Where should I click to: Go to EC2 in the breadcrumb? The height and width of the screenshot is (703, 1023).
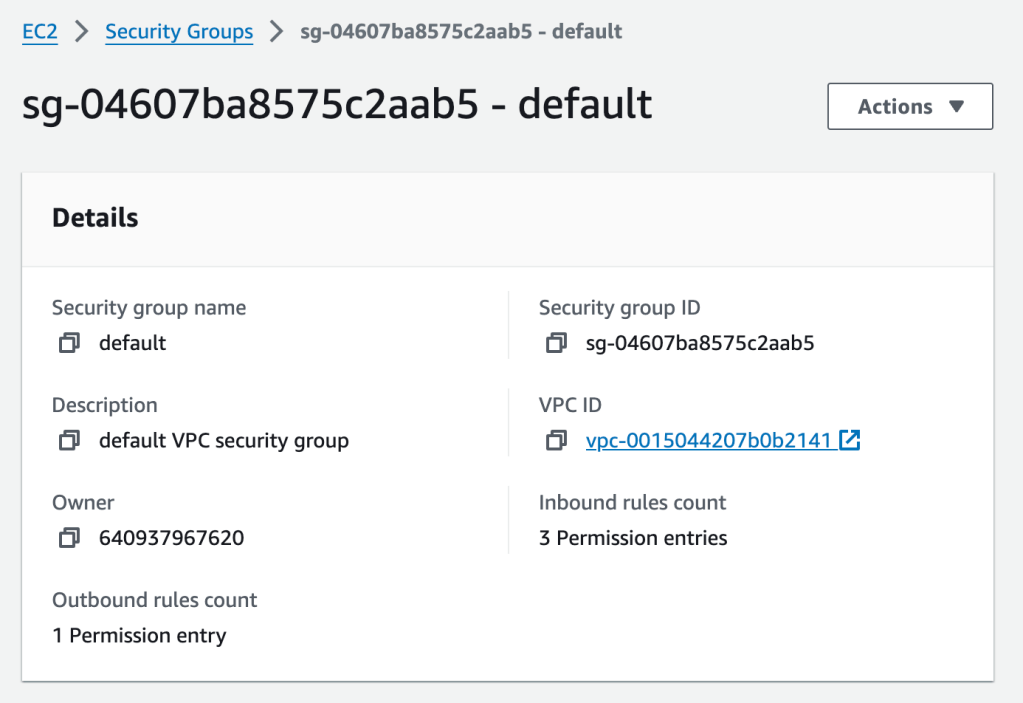pos(40,31)
